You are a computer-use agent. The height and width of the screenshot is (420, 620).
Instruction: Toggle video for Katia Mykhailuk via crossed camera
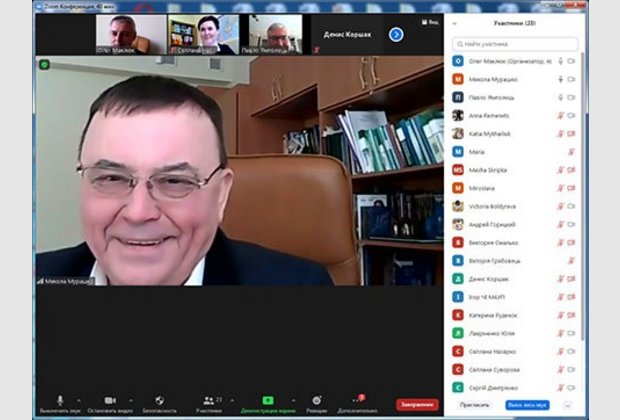571,134
